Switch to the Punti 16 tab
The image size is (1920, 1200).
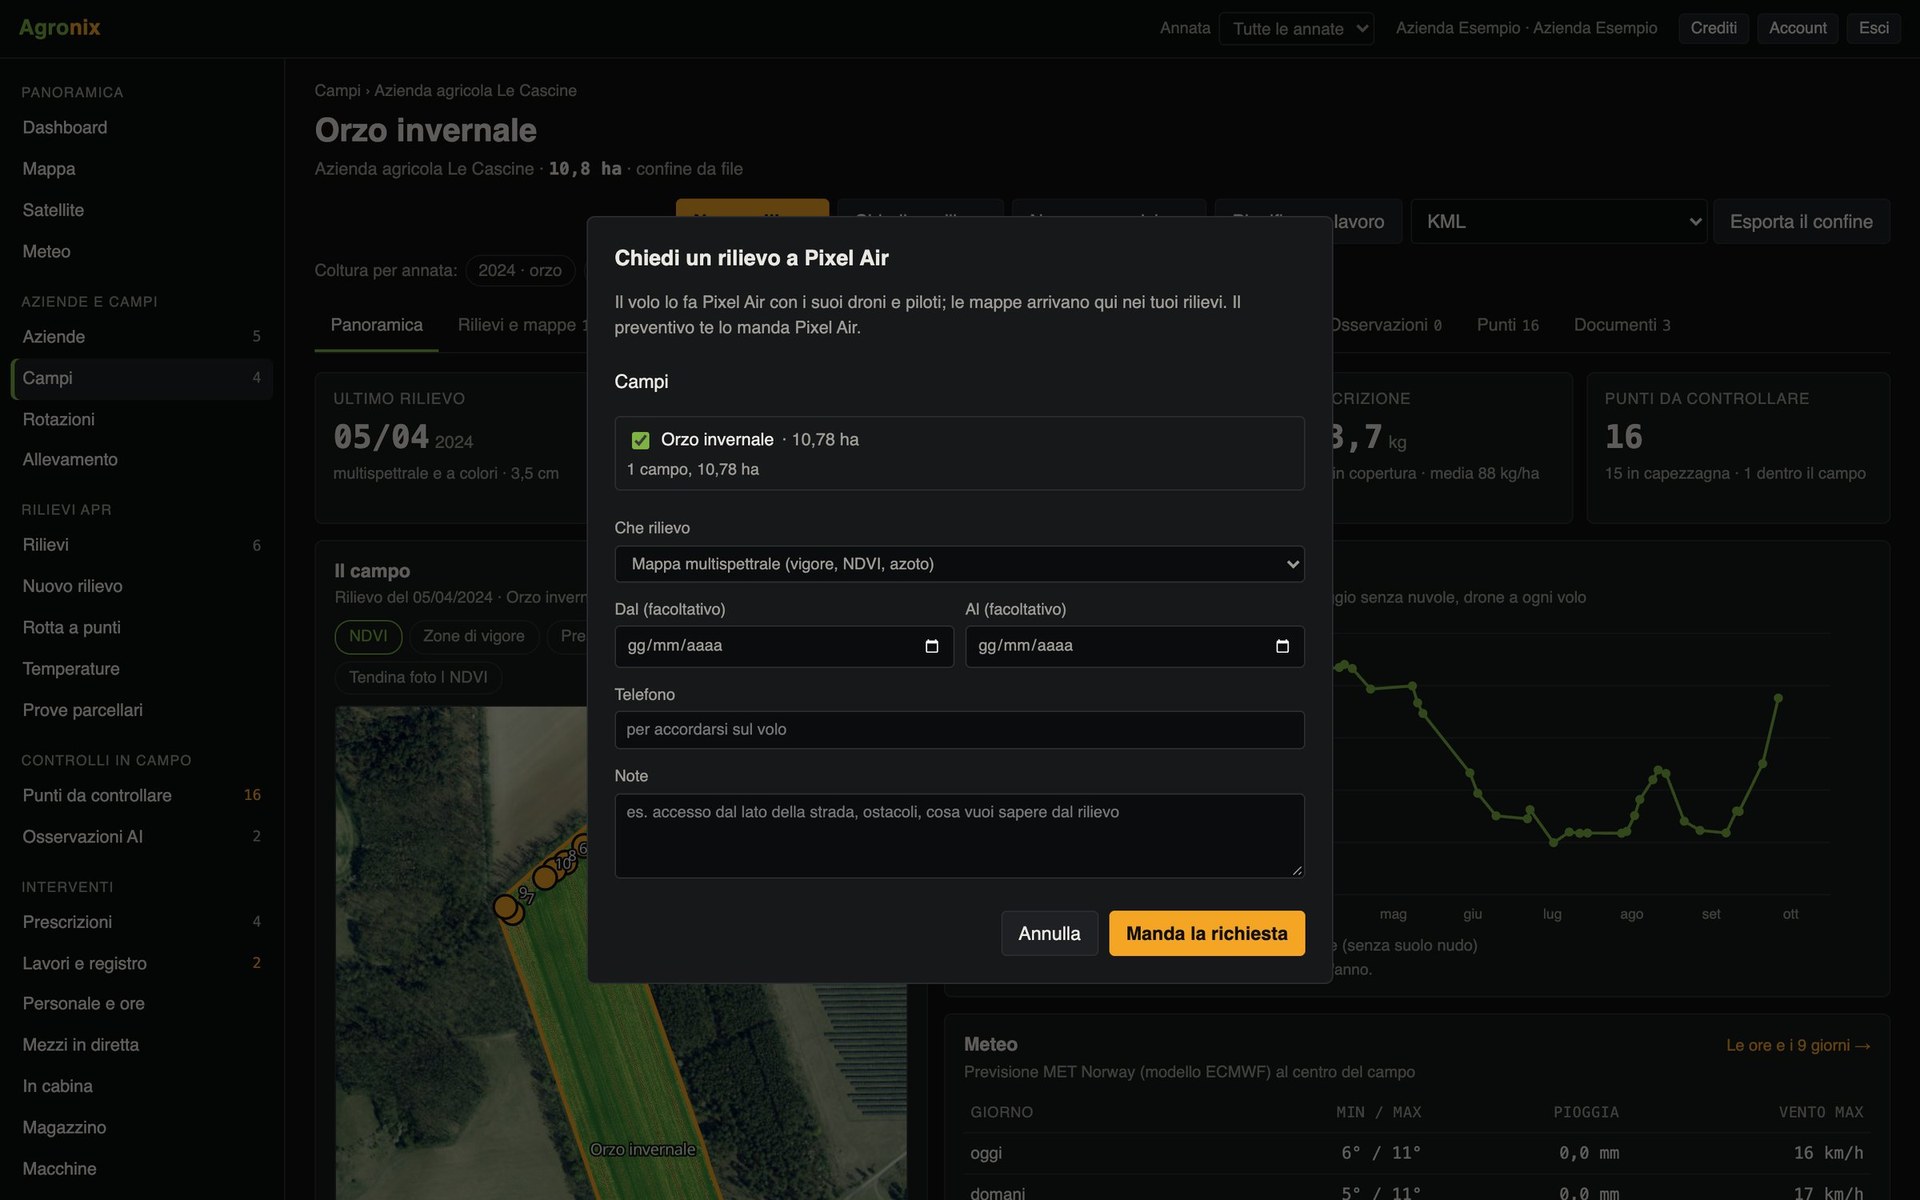[x=1507, y=325]
